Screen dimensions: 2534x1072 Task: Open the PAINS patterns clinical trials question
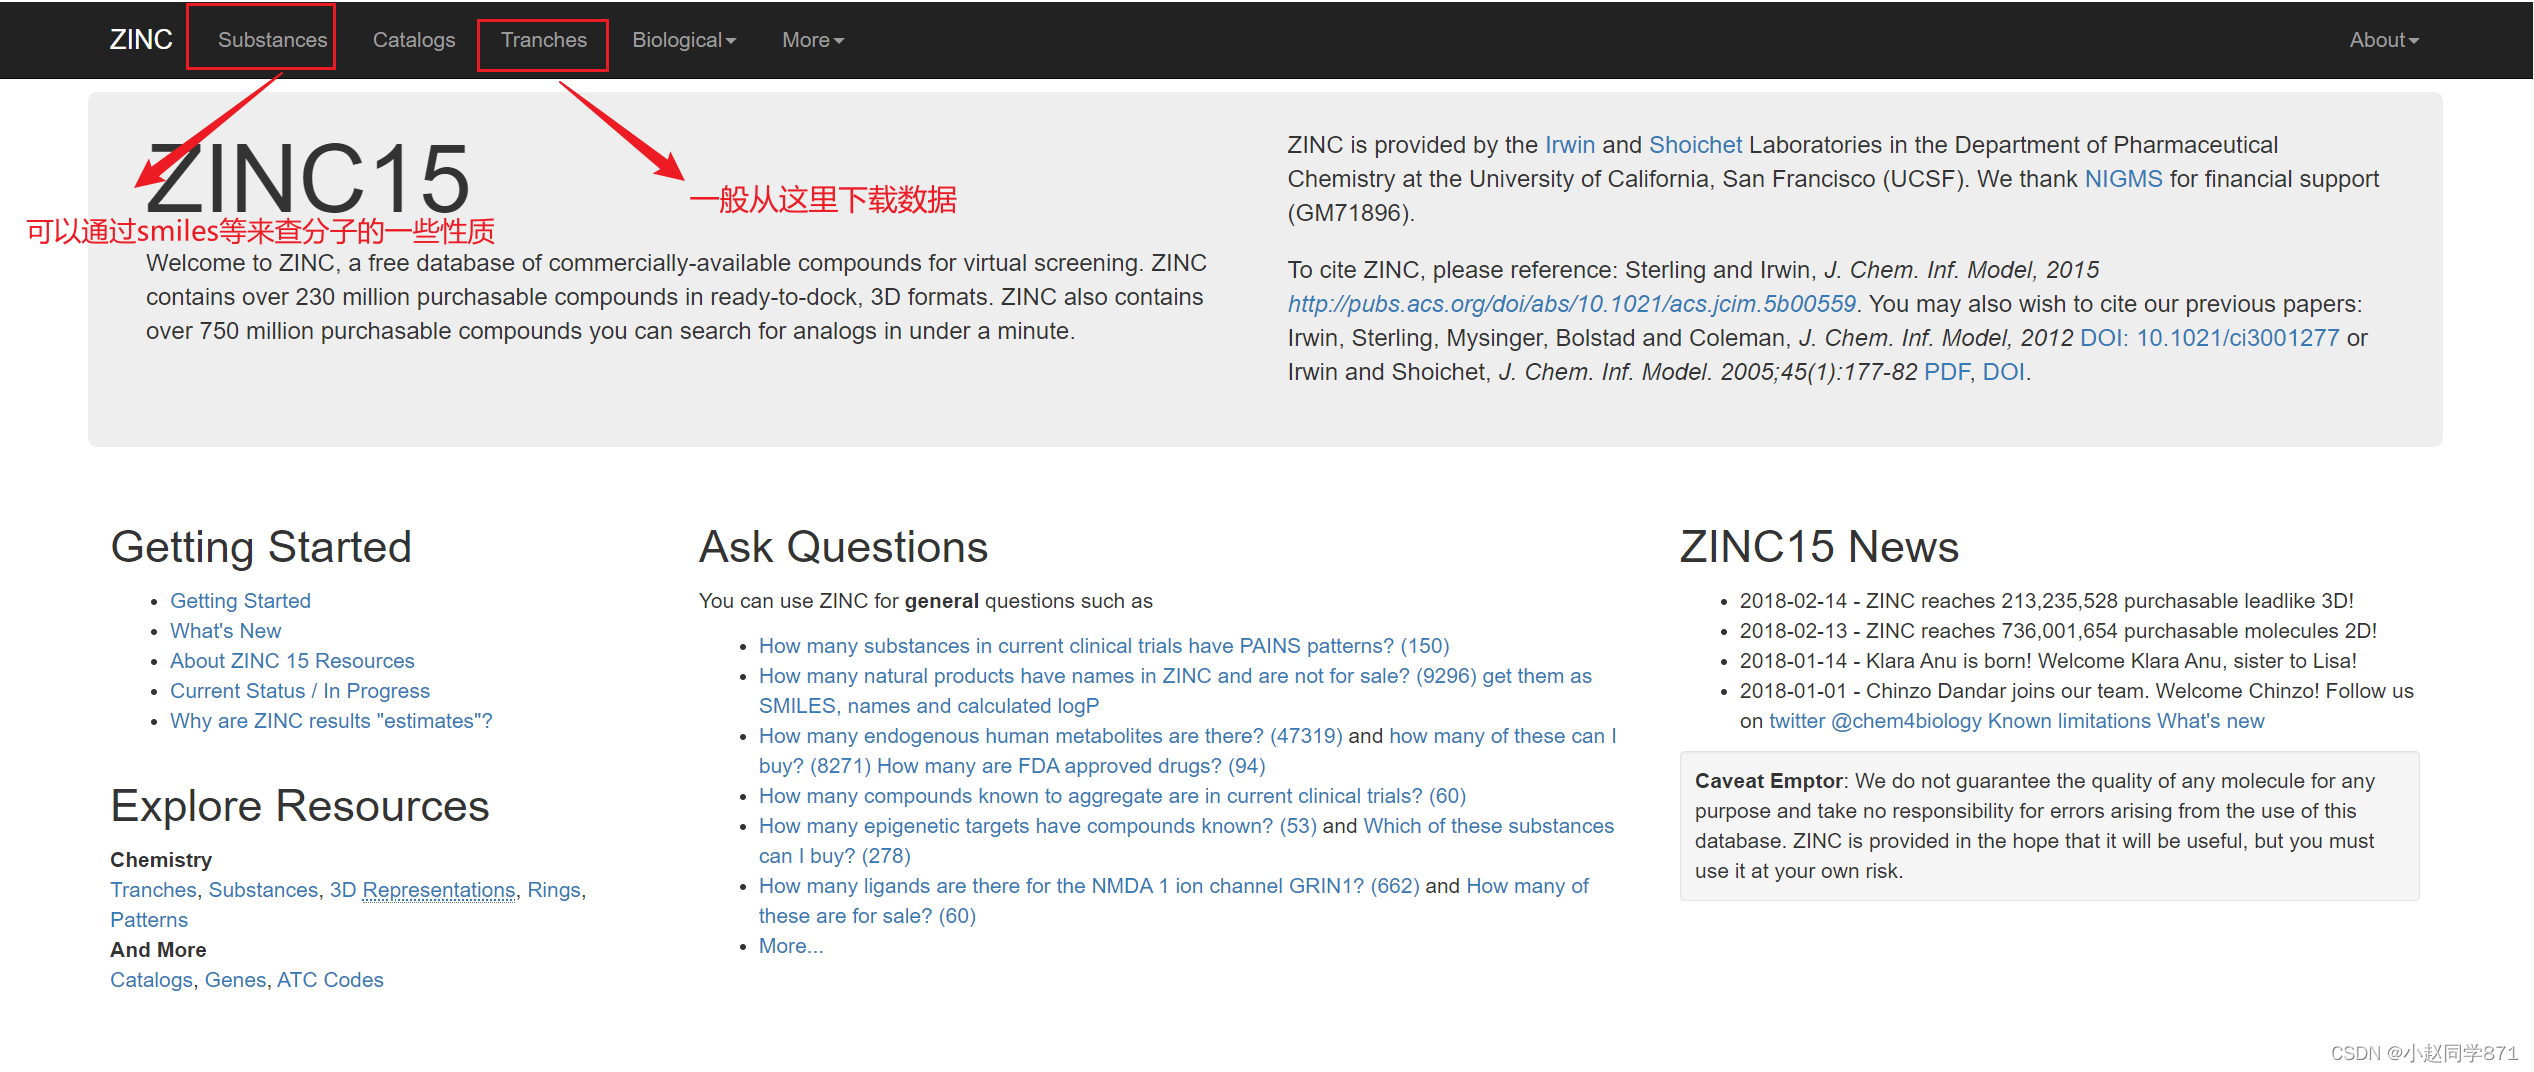tap(1104, 646)
